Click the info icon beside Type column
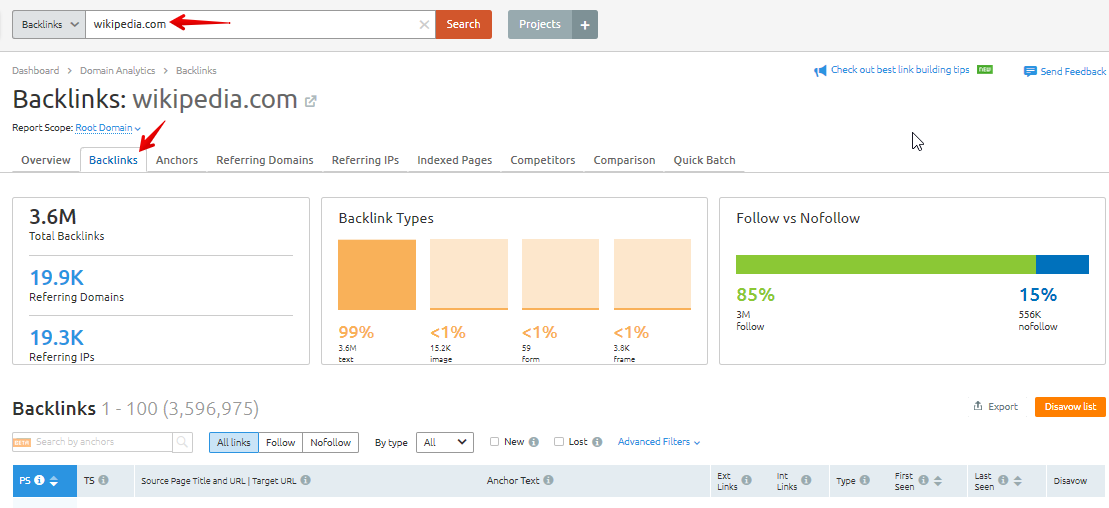The height and width of the screenshot is (508, 1109). (866, 480)
